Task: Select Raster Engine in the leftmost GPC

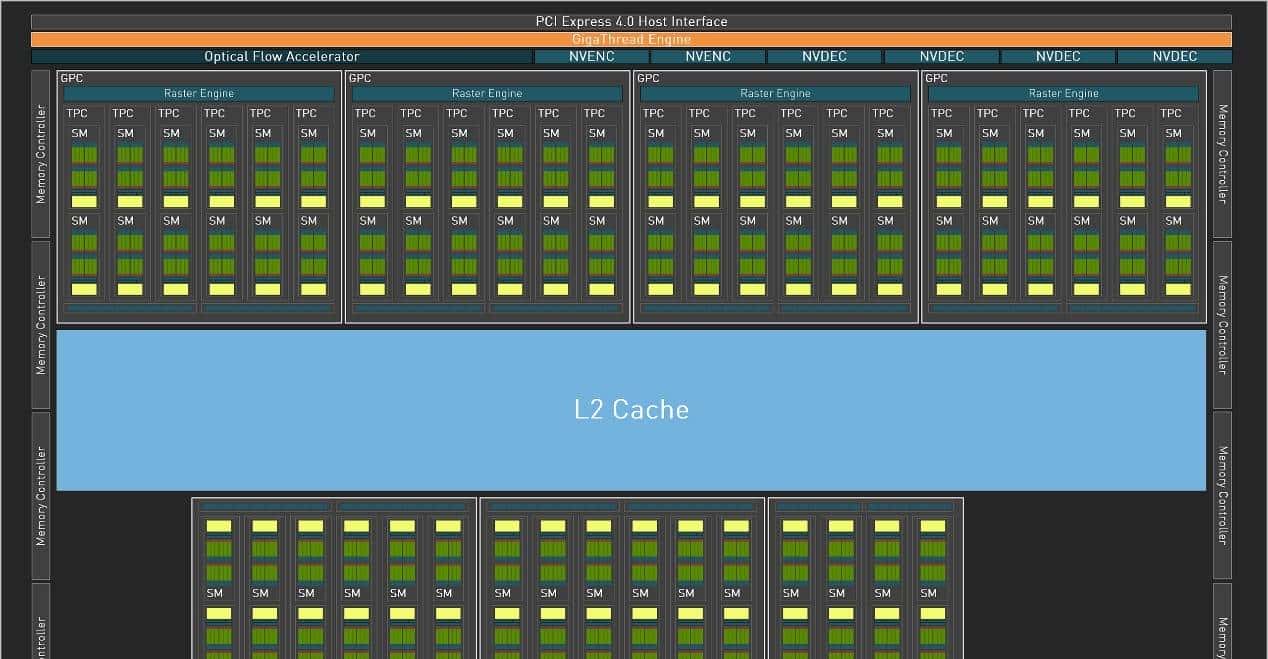Action: [x=198, y=94]
